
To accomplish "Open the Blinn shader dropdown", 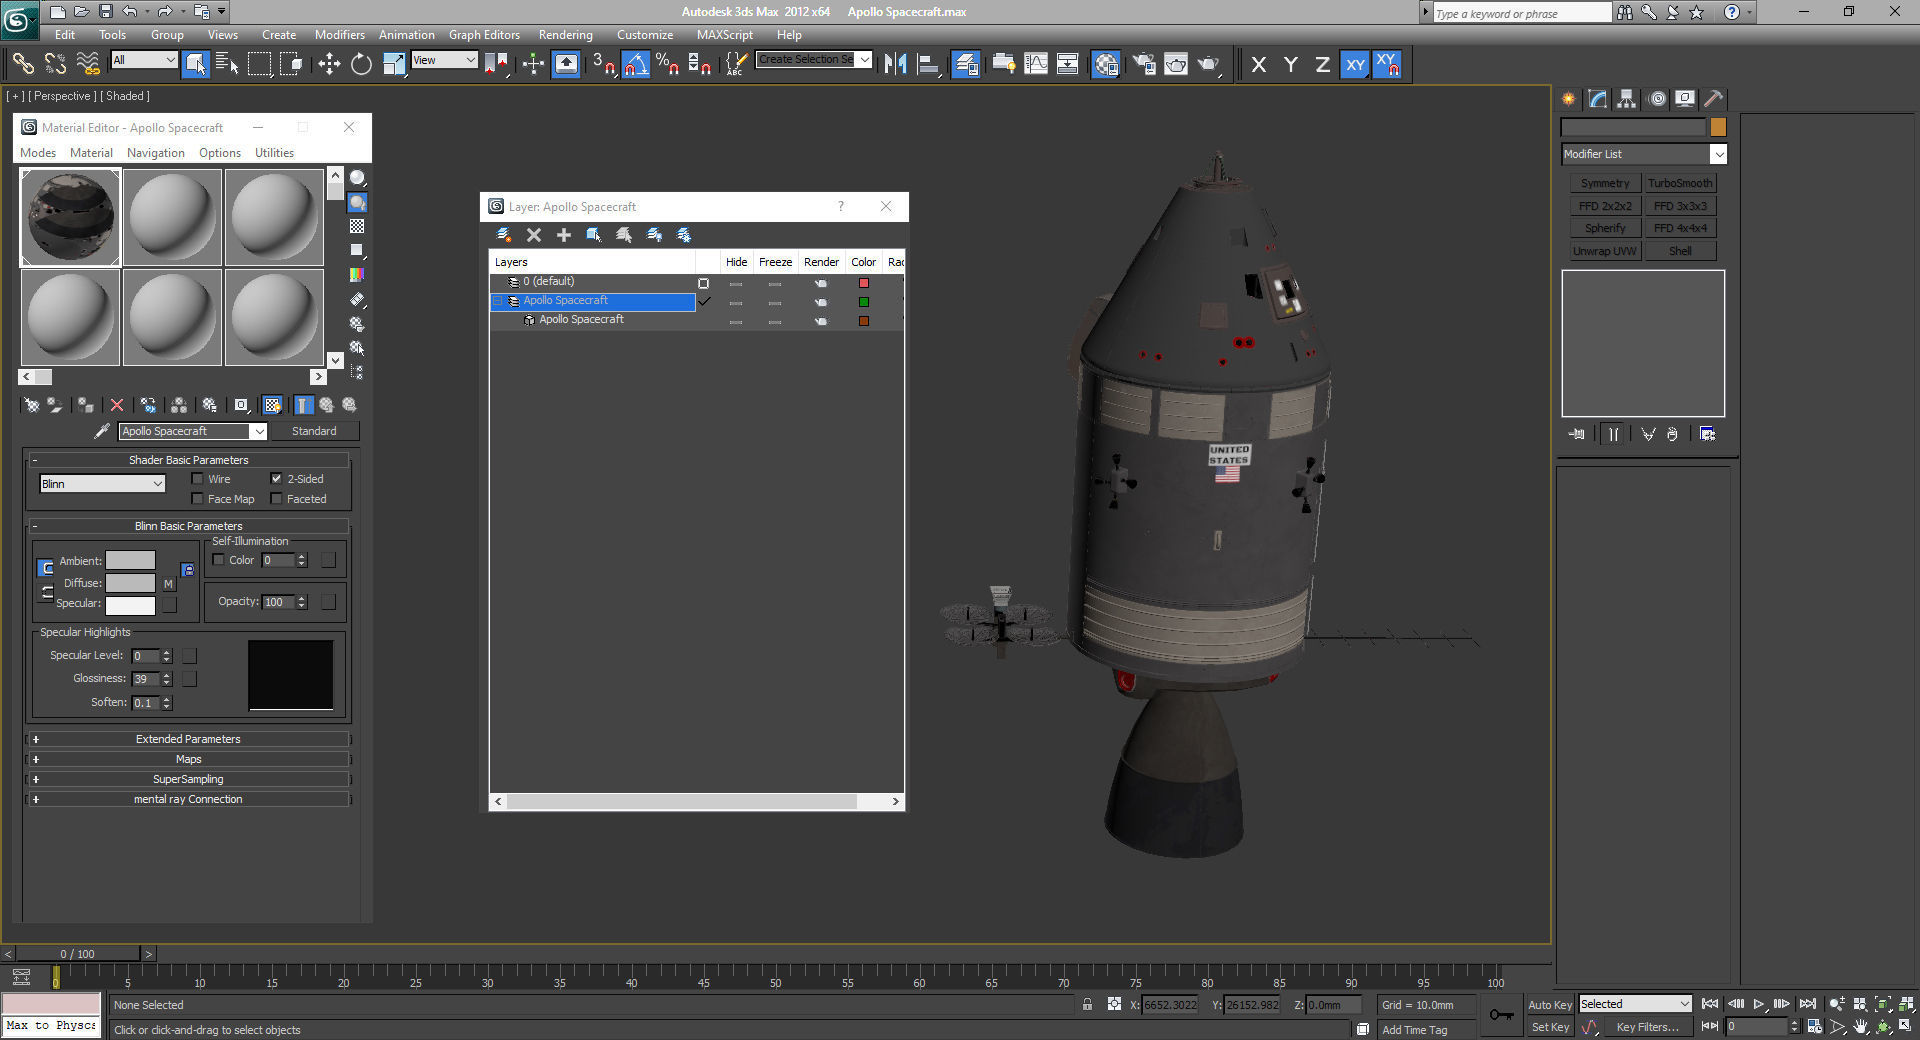I will (x=102, y=484).
